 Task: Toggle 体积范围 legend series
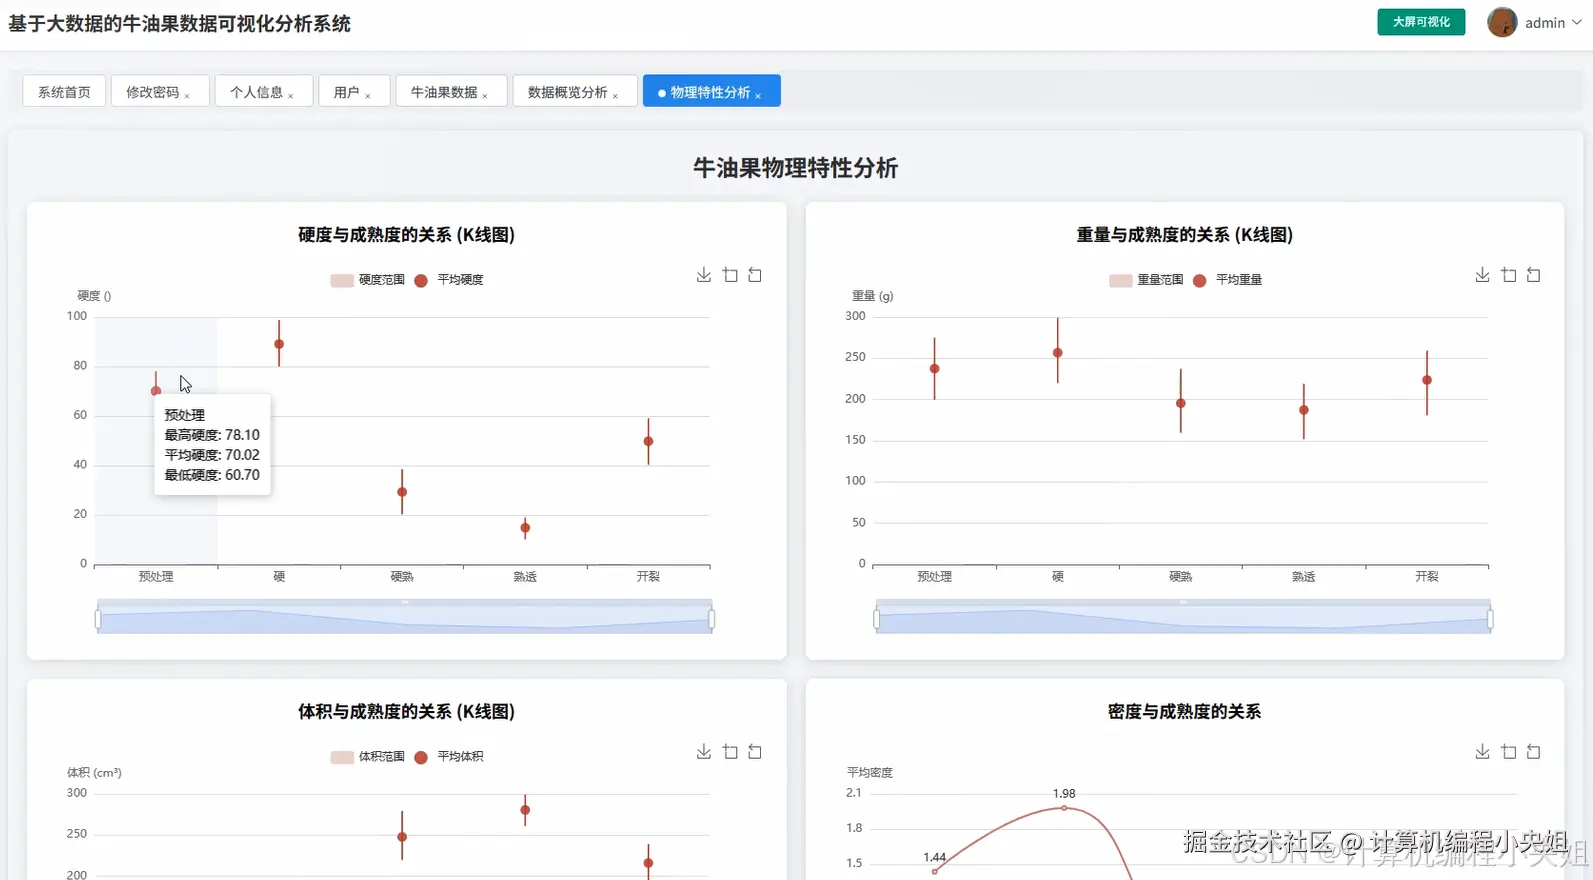click(368, 757)
